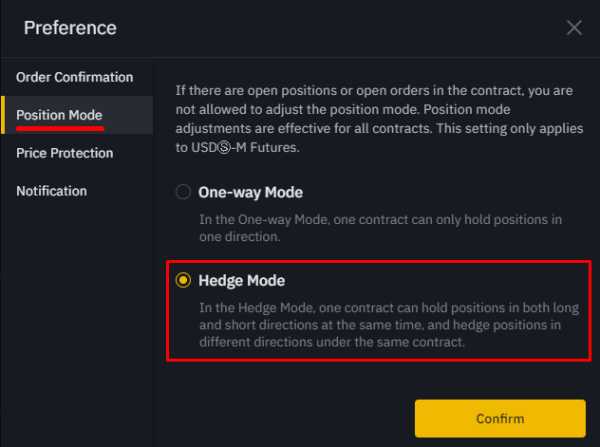Click the Preference dialog title
Viewport: 600px width, 447px height.
coord(70,27)
